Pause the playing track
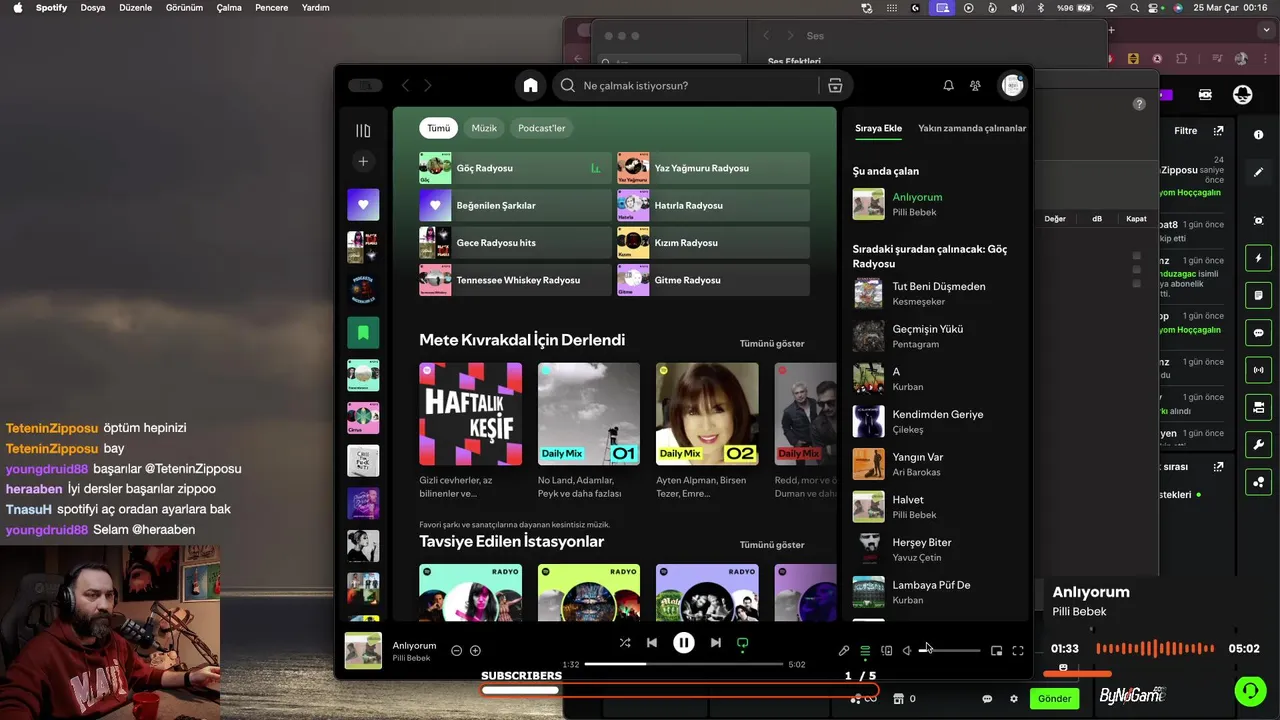The height and width of the screenshot is (720, 1280). [x=684, y=643]
